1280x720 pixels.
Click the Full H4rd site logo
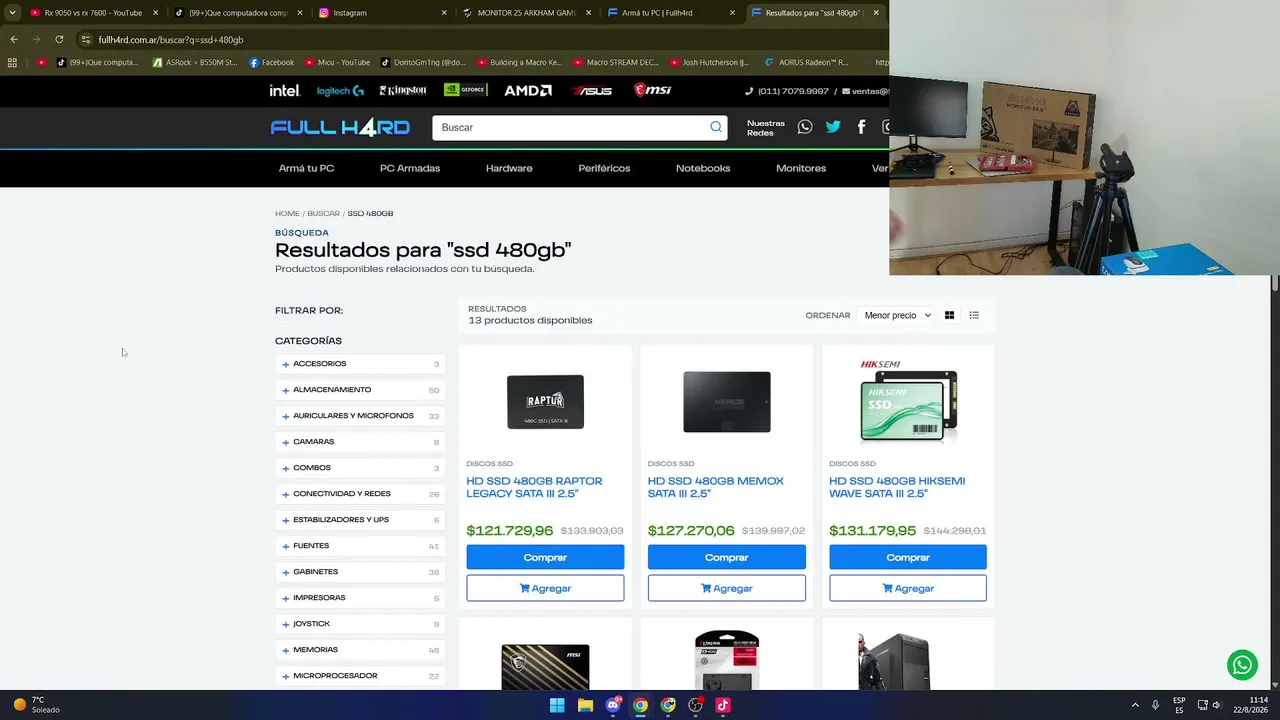[x=340, y=127]
